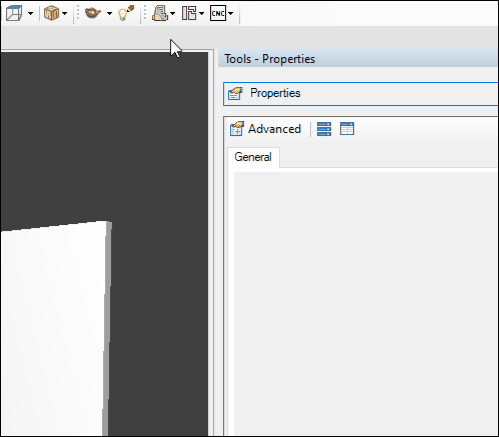Switch to the table grid view icon

coord(347,129)
